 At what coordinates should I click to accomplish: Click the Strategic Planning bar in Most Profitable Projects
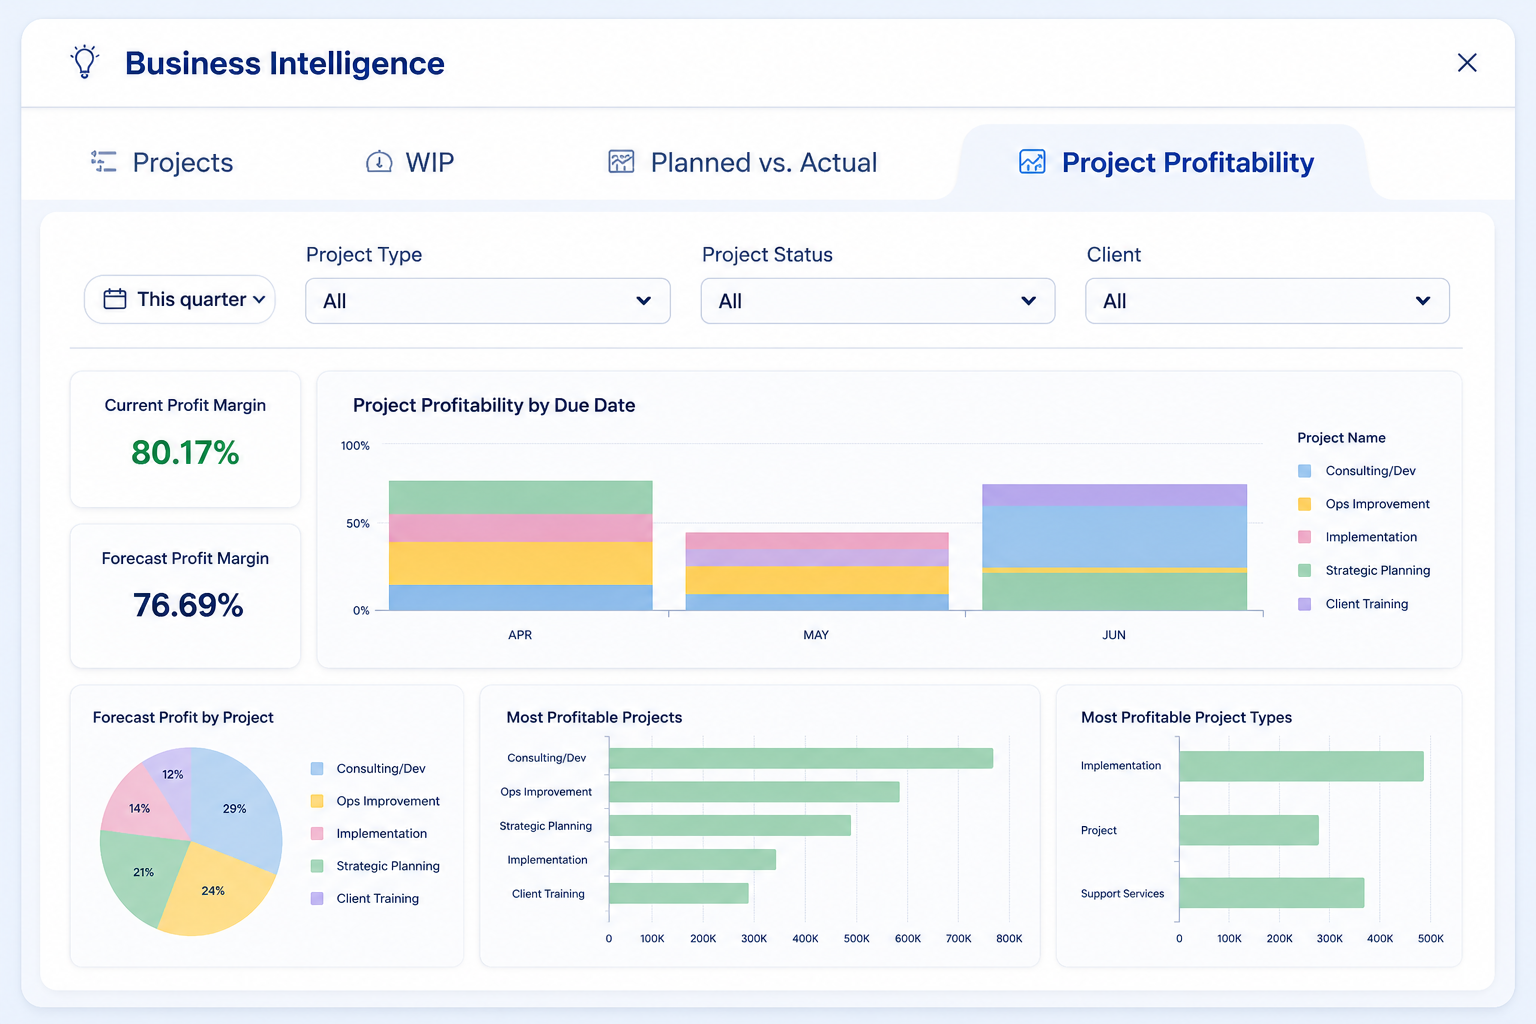[730, 825]
